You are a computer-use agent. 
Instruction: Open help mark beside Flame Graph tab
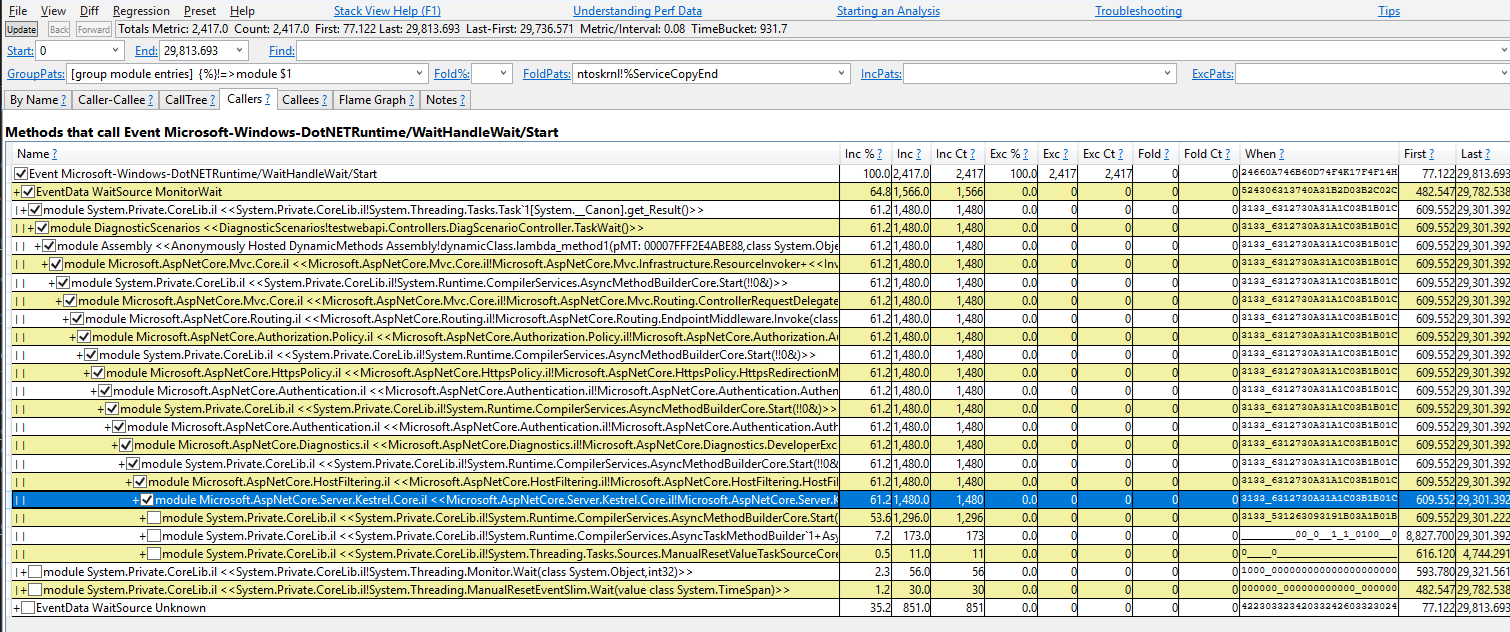412,100
